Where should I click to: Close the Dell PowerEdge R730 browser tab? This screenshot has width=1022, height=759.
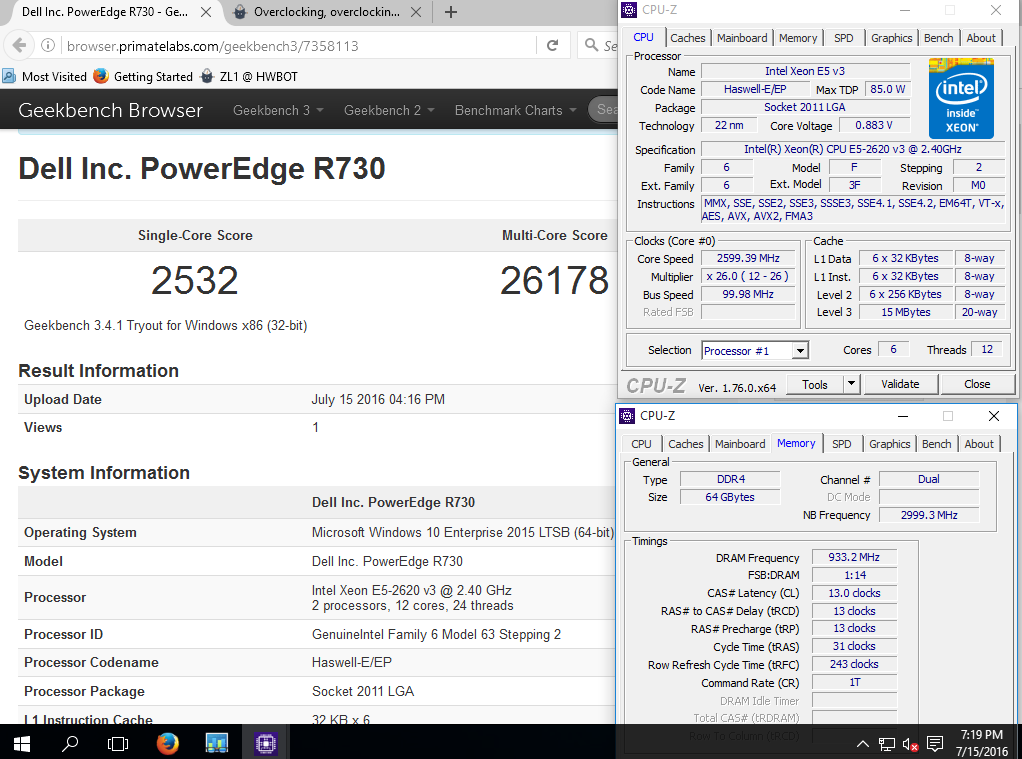click(x=205, y=12)
